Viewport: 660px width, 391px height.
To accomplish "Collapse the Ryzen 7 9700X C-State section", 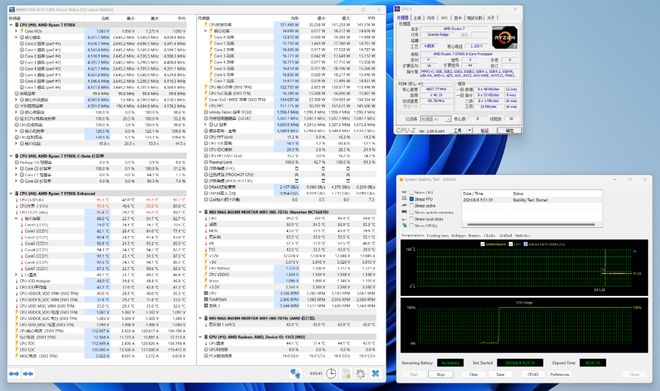I will pyautogui.click(x=11, y=156).
